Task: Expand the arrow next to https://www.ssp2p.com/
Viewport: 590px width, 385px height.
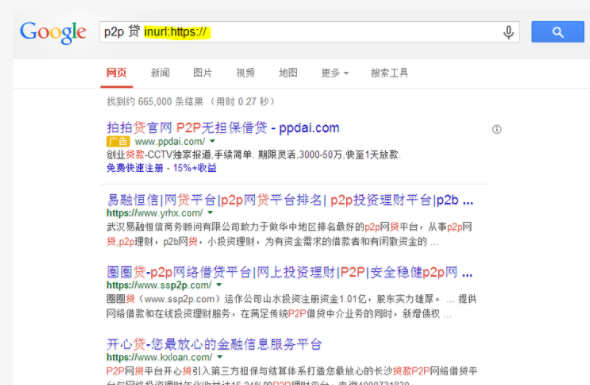Action: click(219, 285)
